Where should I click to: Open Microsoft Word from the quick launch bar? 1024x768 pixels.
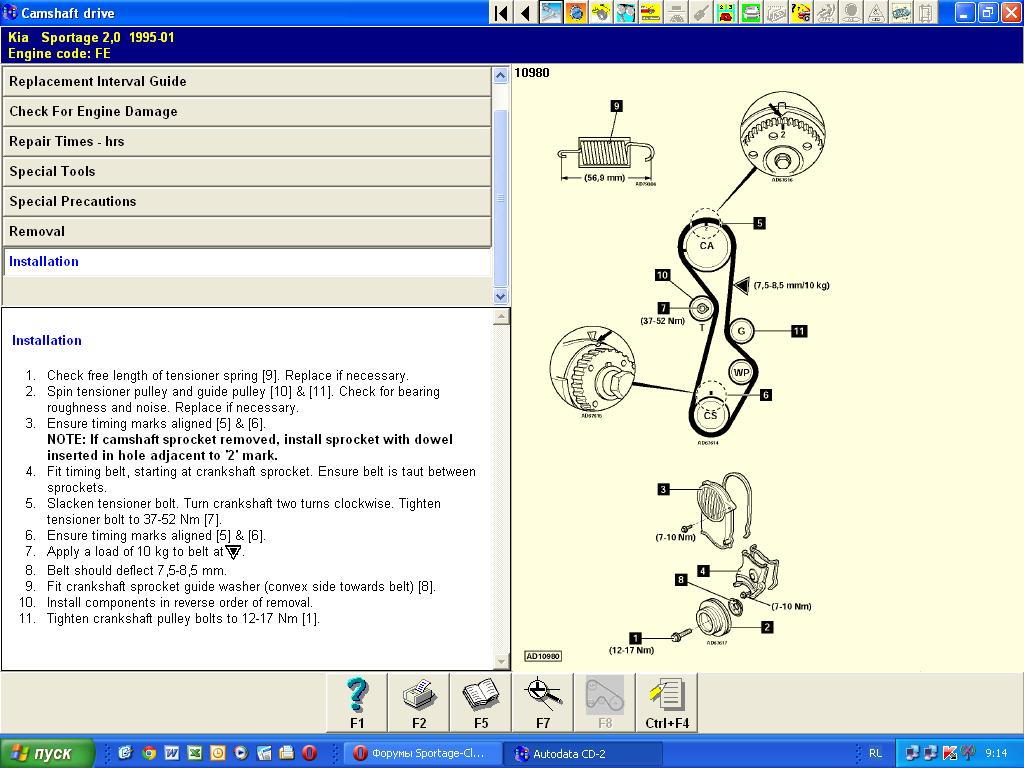click(172, 753)
